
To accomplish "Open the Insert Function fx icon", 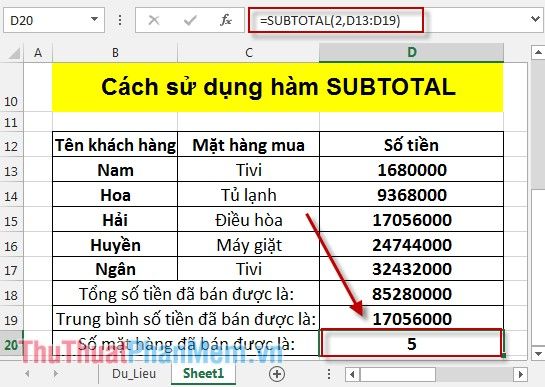I will tap(226, 20).
